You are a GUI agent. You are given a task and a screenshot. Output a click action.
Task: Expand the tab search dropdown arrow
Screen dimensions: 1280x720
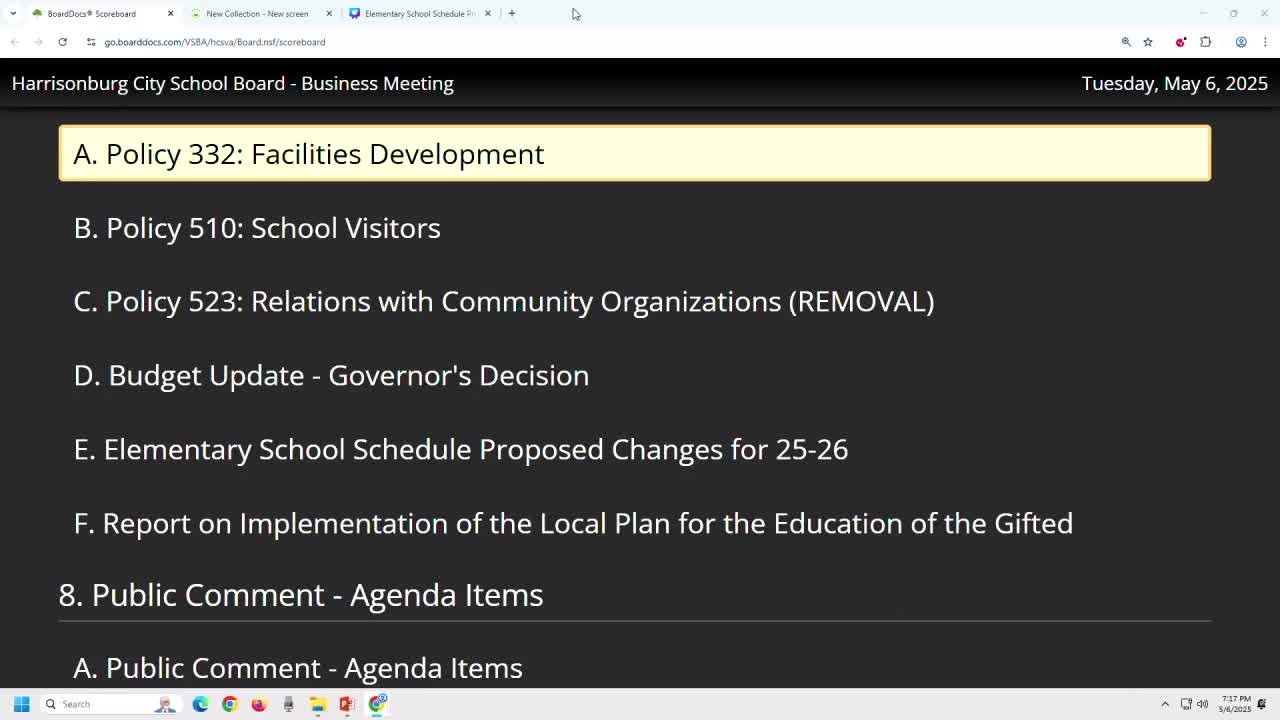coord(13,13)
